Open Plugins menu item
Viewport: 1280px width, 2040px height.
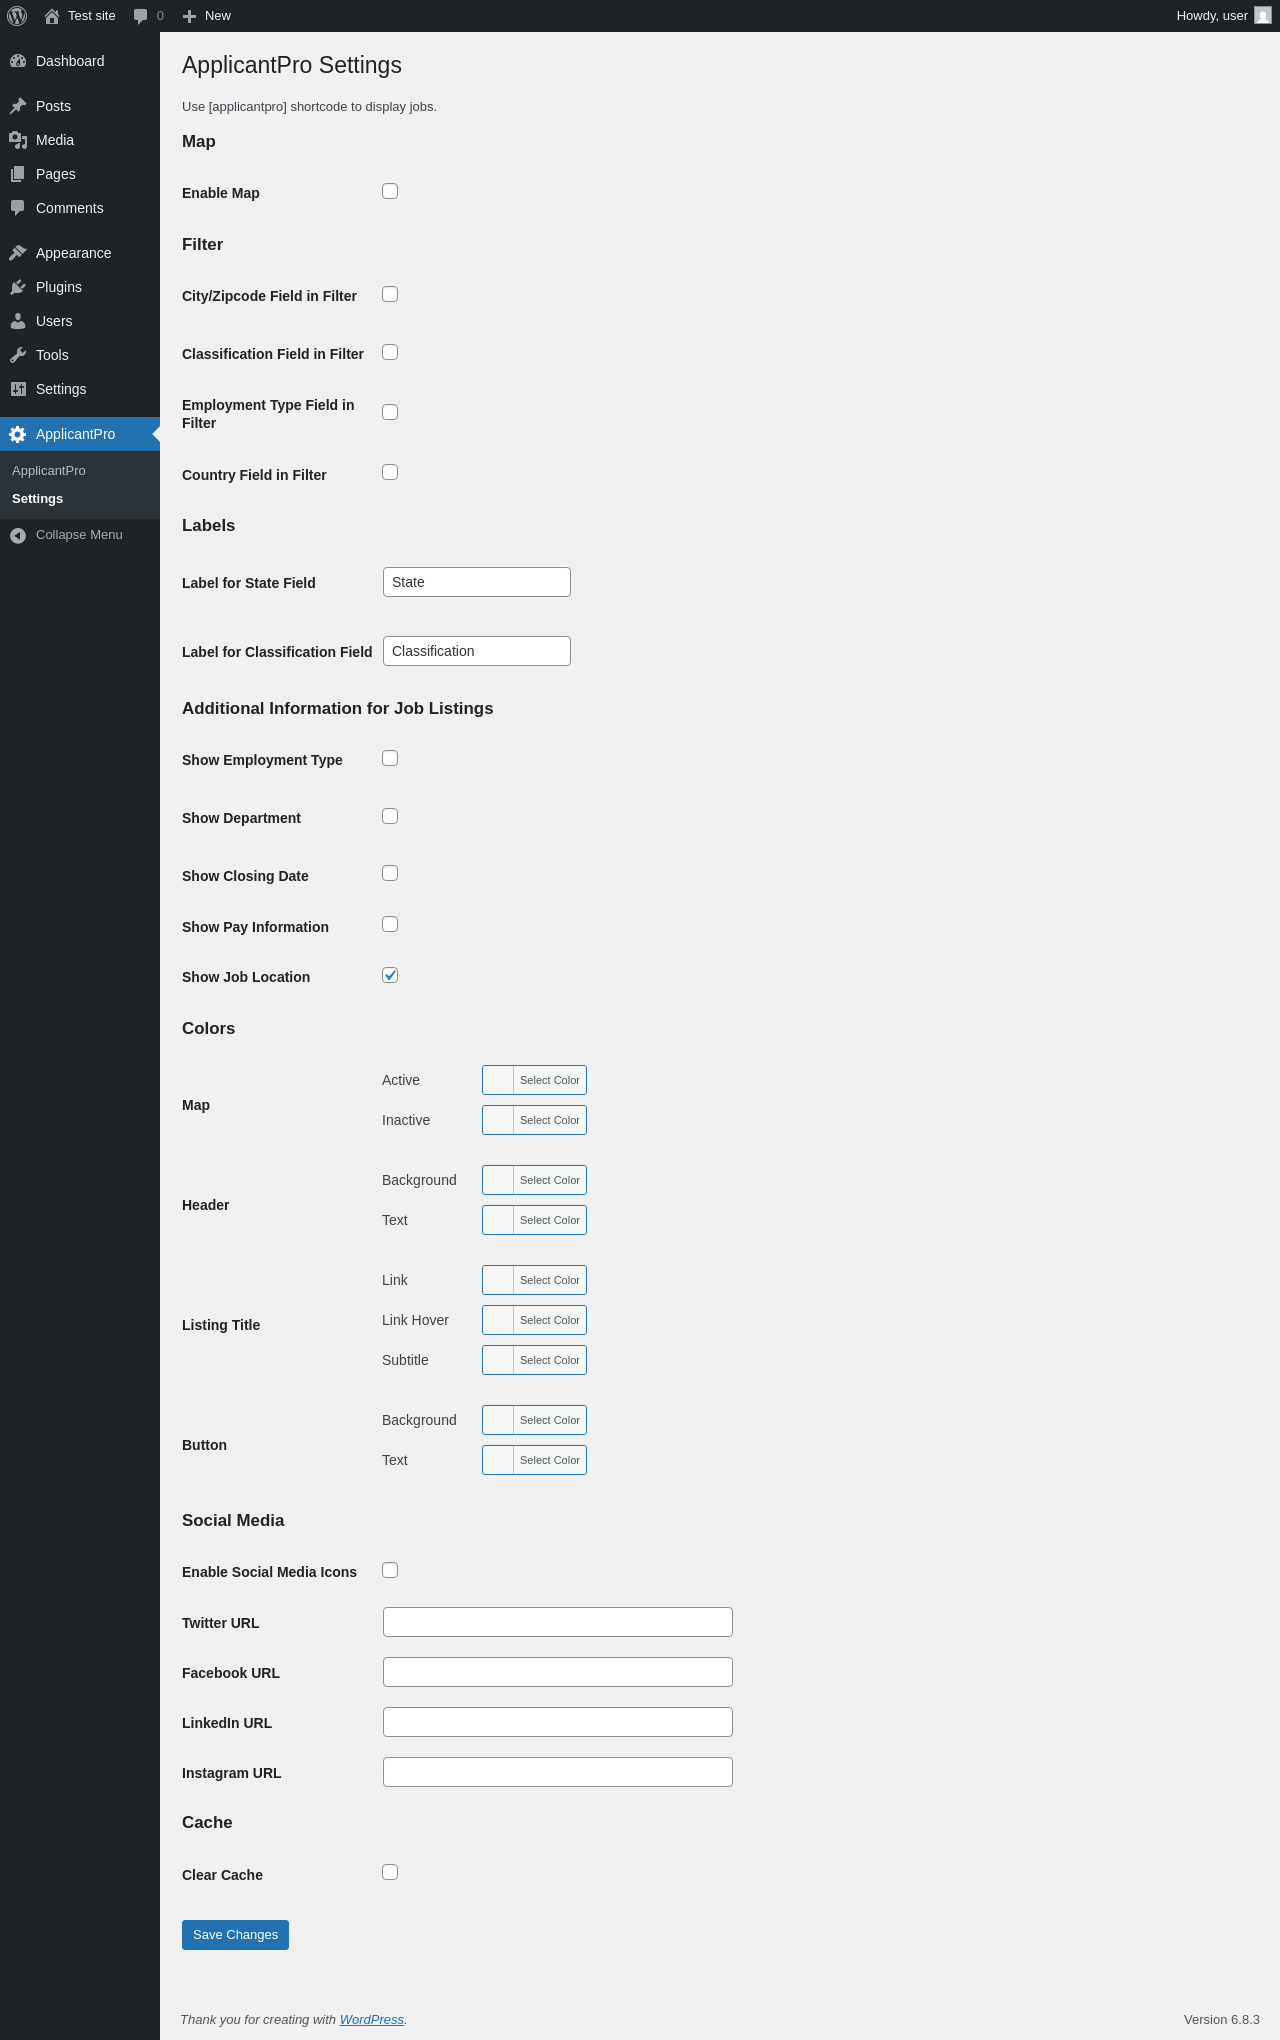[x=80, y=287]
